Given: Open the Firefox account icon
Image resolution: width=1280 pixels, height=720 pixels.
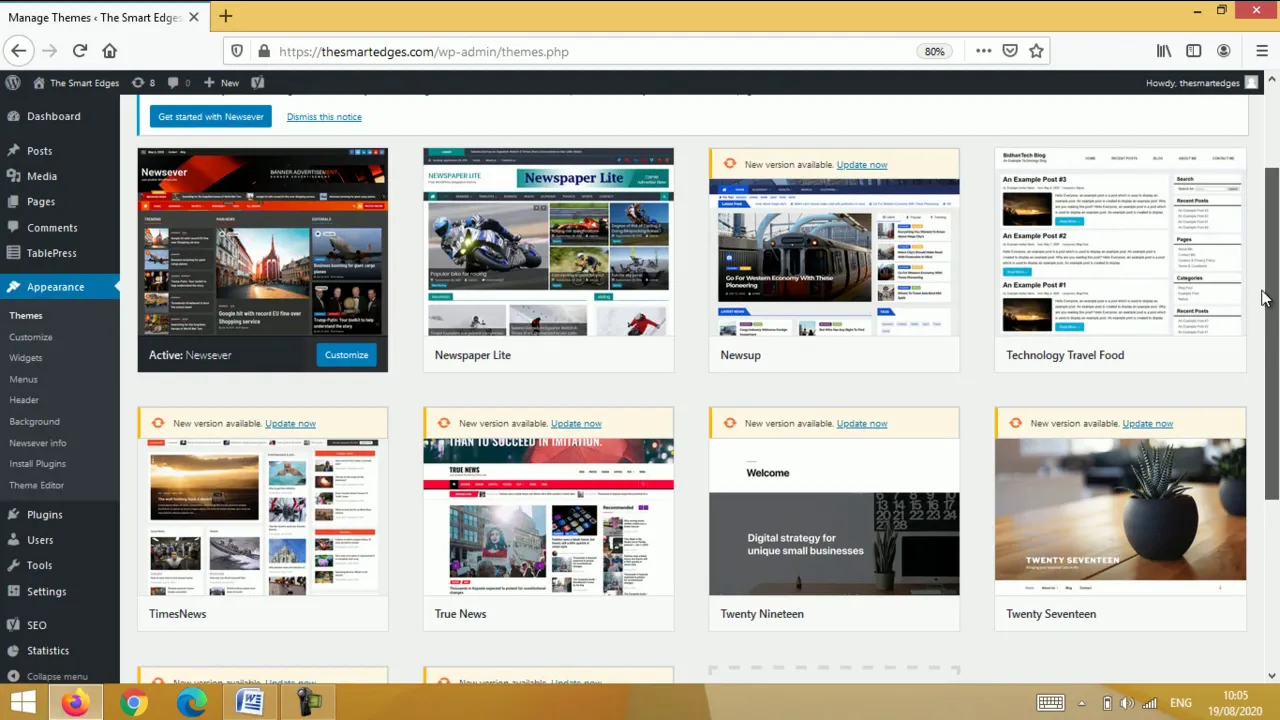Looking at the screenshot, I should coord(1224,51).
